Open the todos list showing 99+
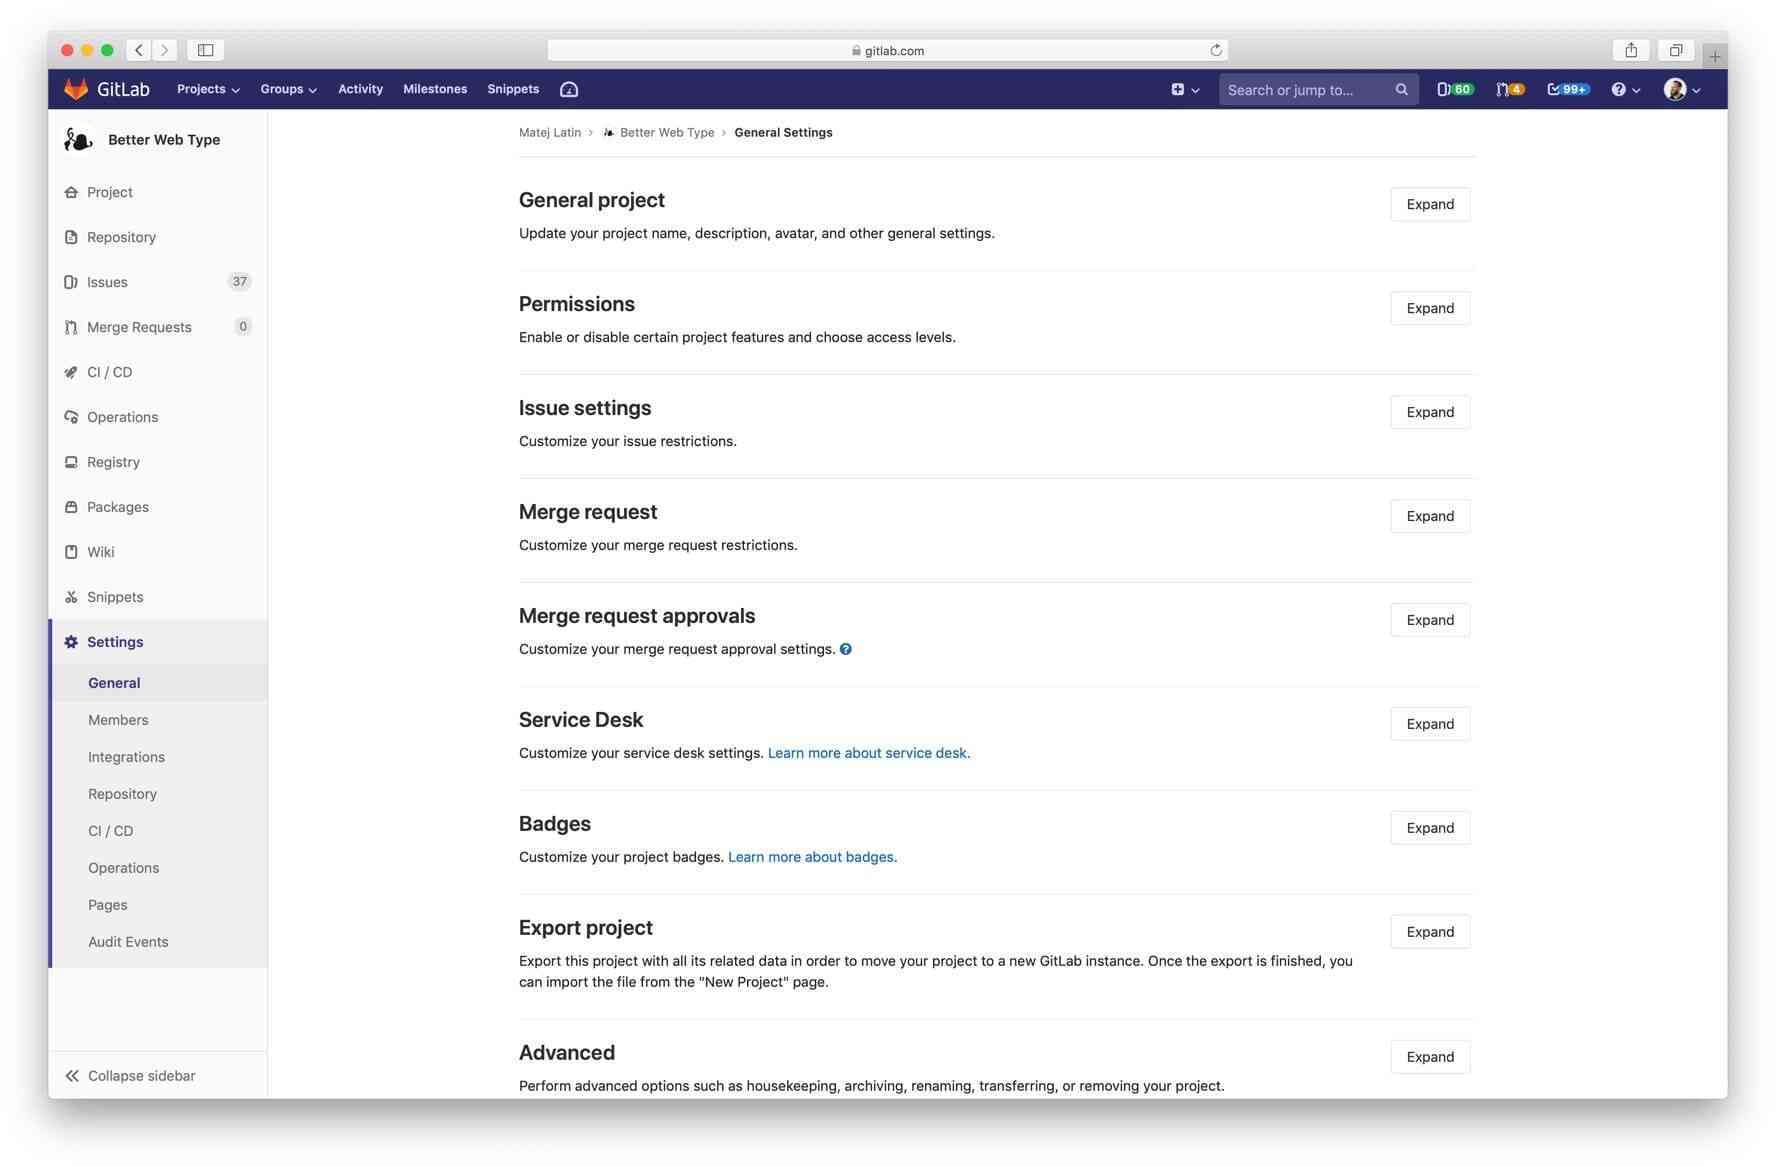The width and height of the screenshot is (1776, 1166). (x=1566, y=89)
